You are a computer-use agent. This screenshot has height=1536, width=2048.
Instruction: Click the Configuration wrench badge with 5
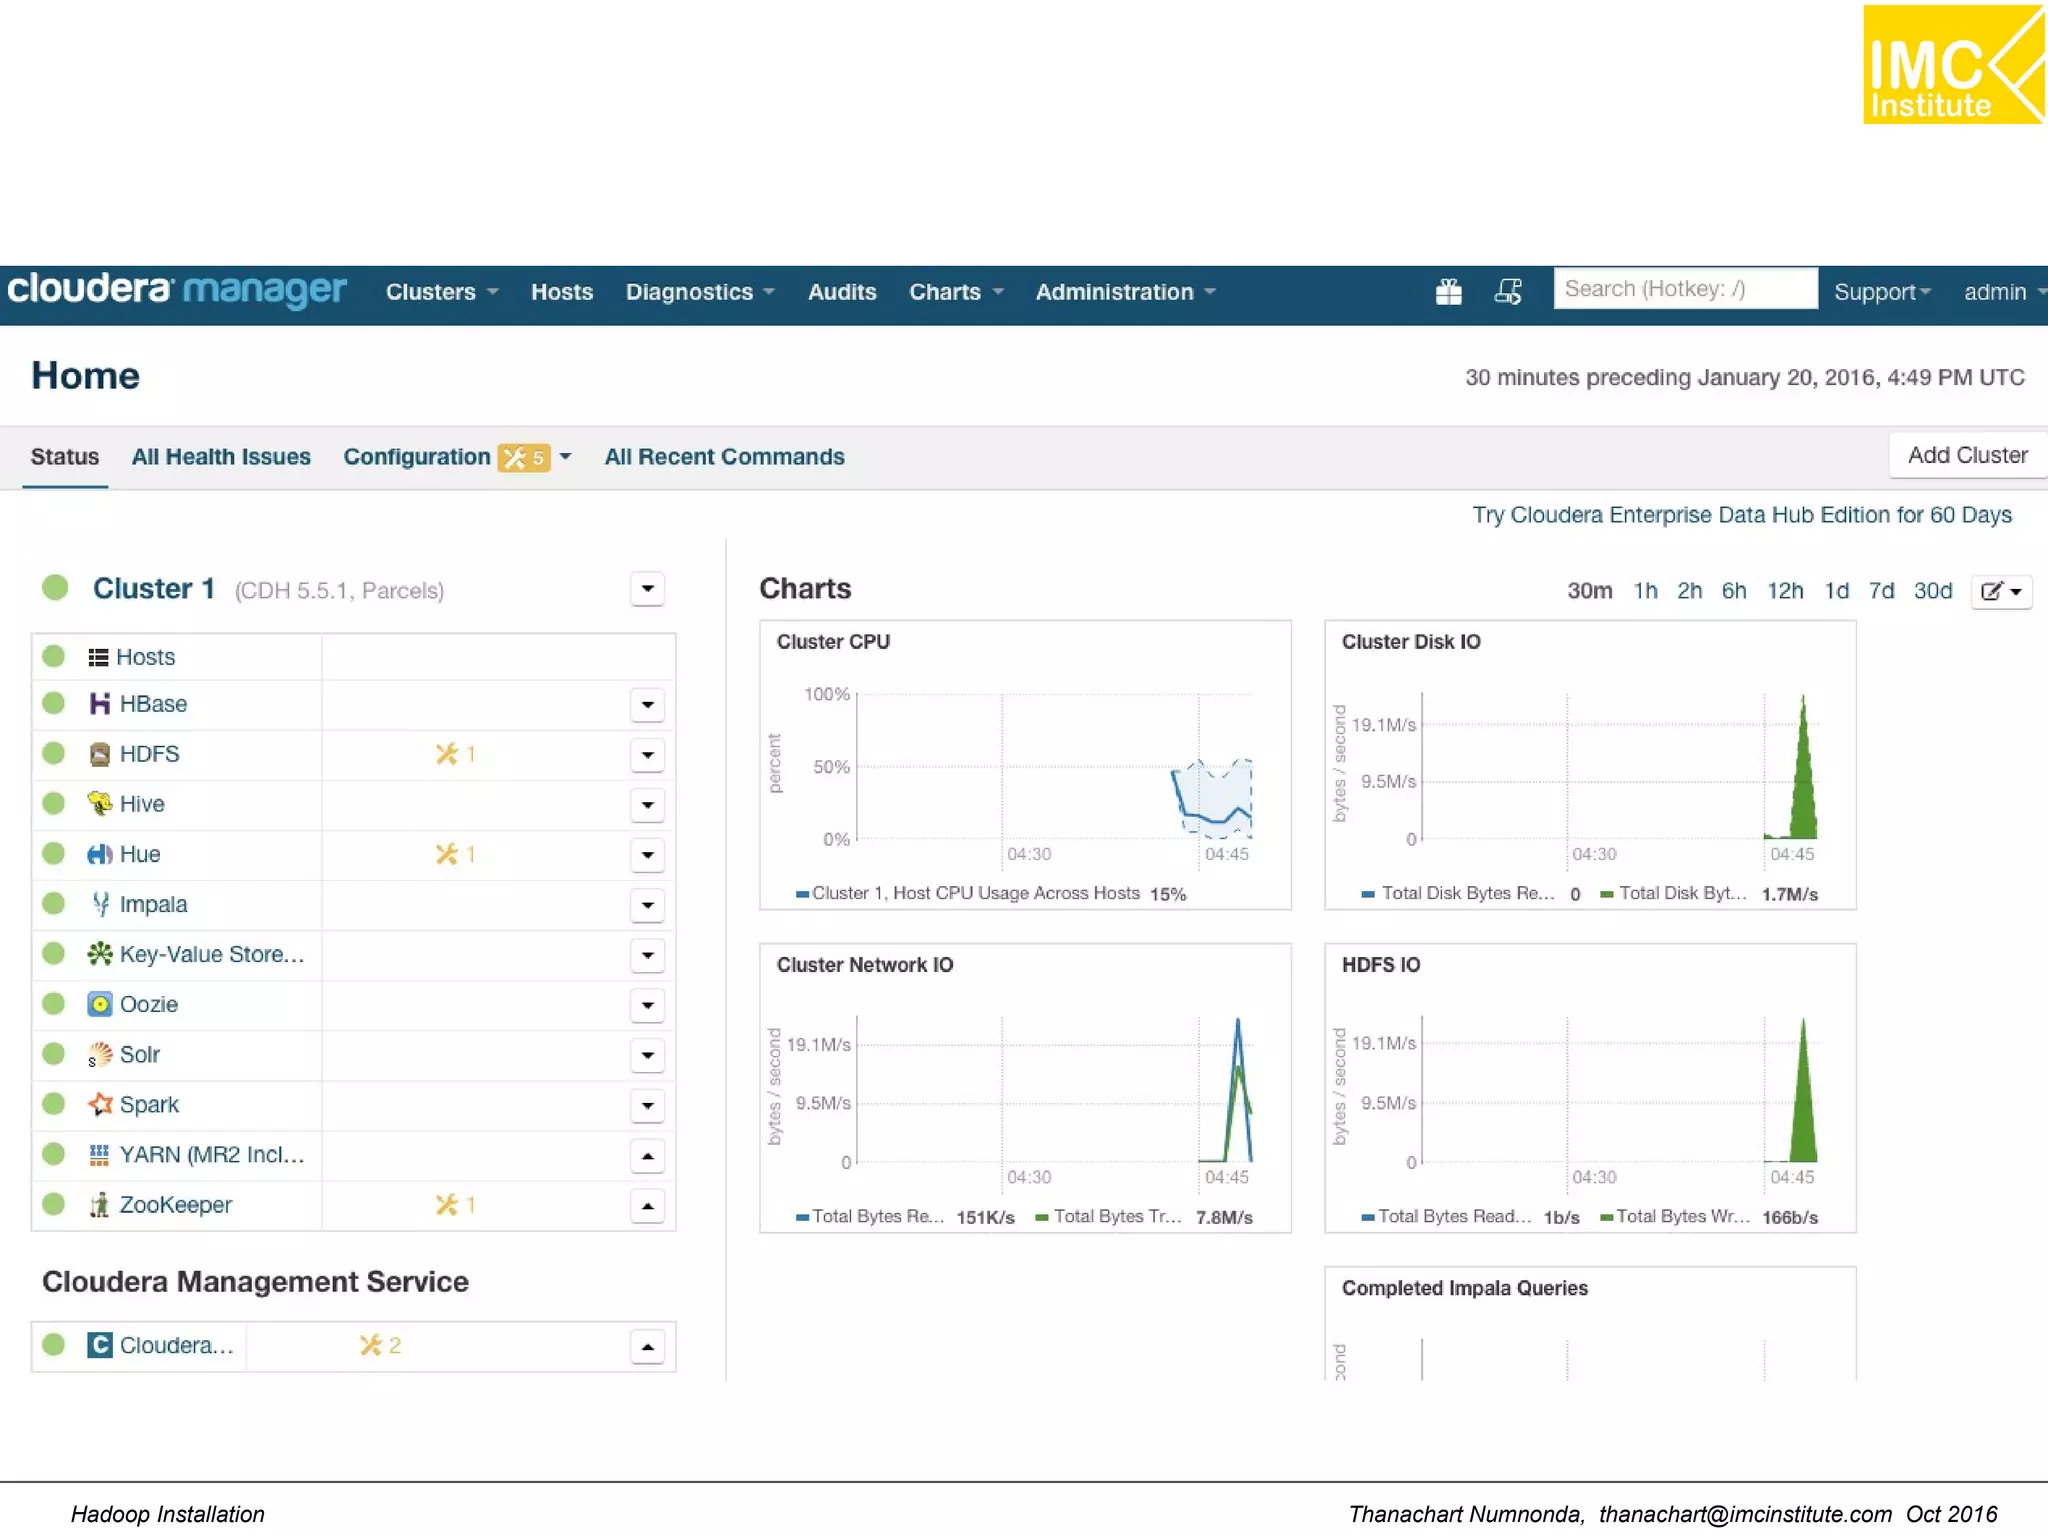(x=523, y=457)
